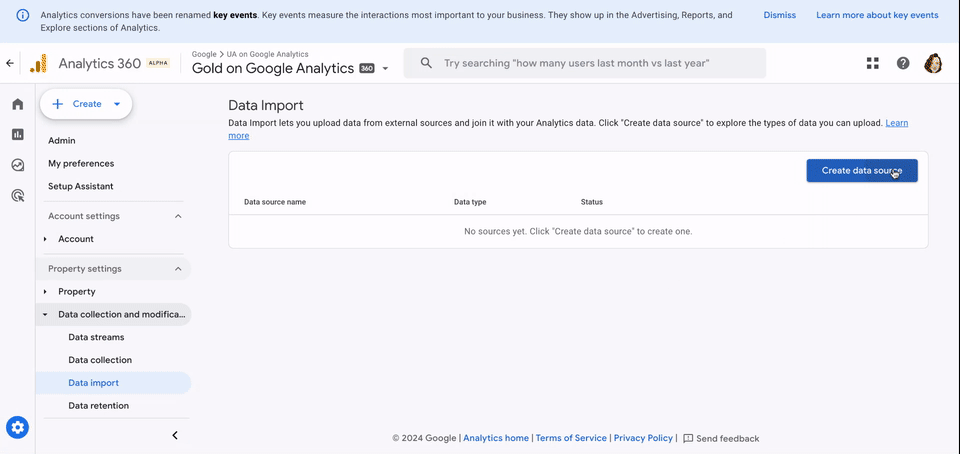Open the property selector dropdown arrow
This screenshot has height=454, width=960.
(x=385, y=69)
